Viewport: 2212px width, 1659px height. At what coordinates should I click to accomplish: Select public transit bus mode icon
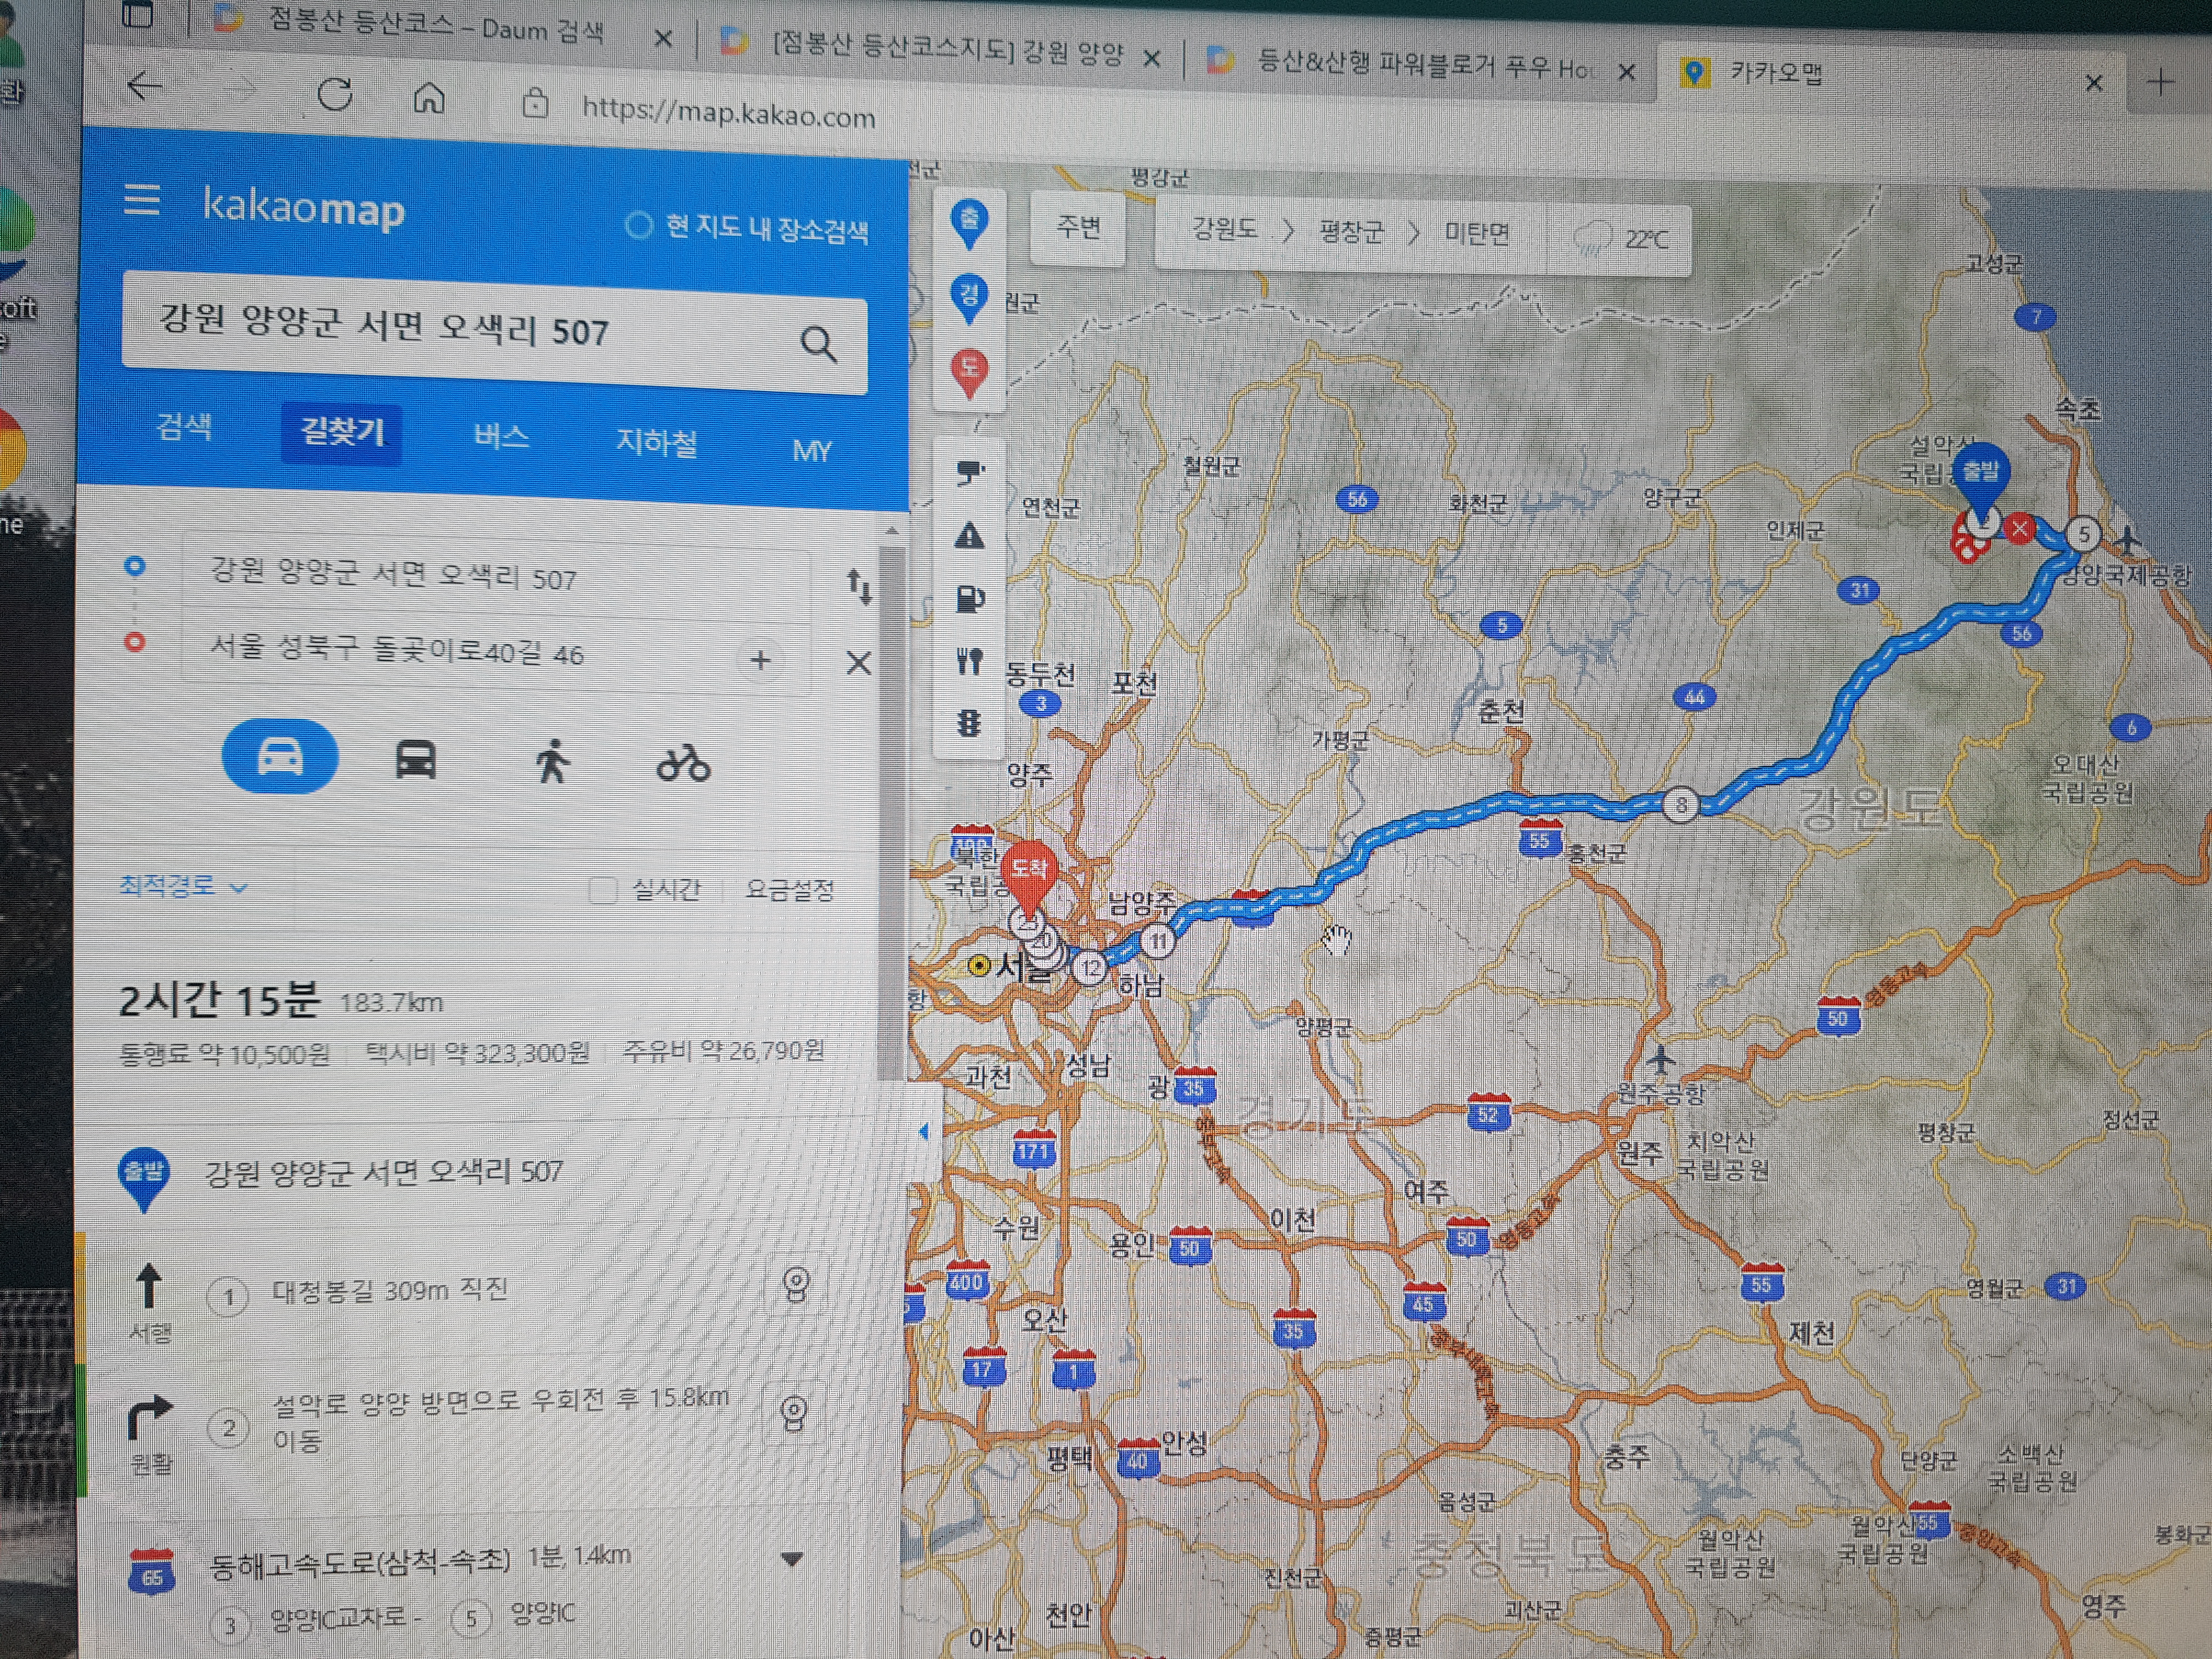click(416, 760)
